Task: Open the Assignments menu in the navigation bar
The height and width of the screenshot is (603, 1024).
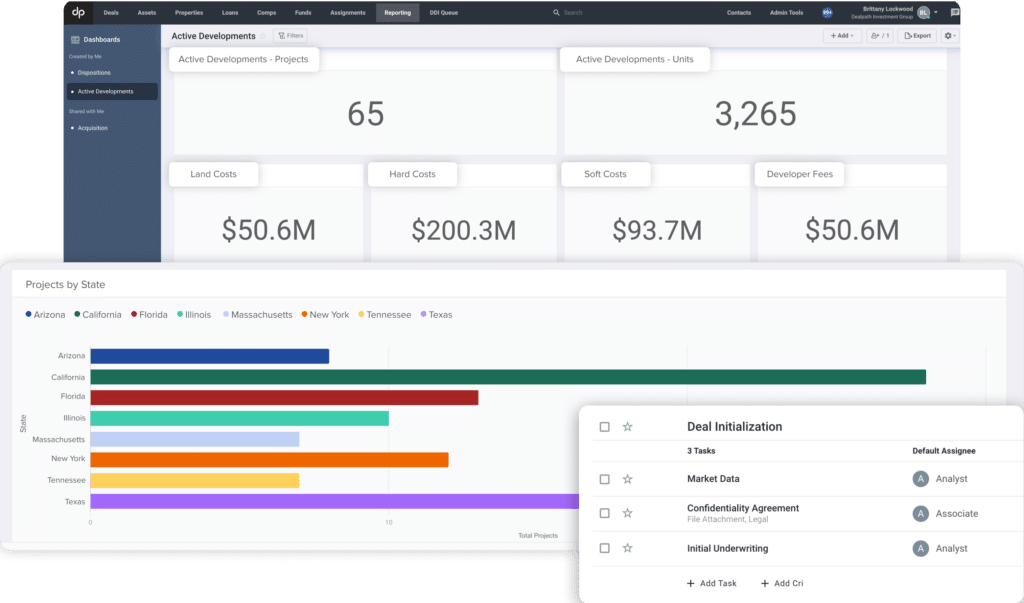Action: pyautogui.click(x=347, y=12)
